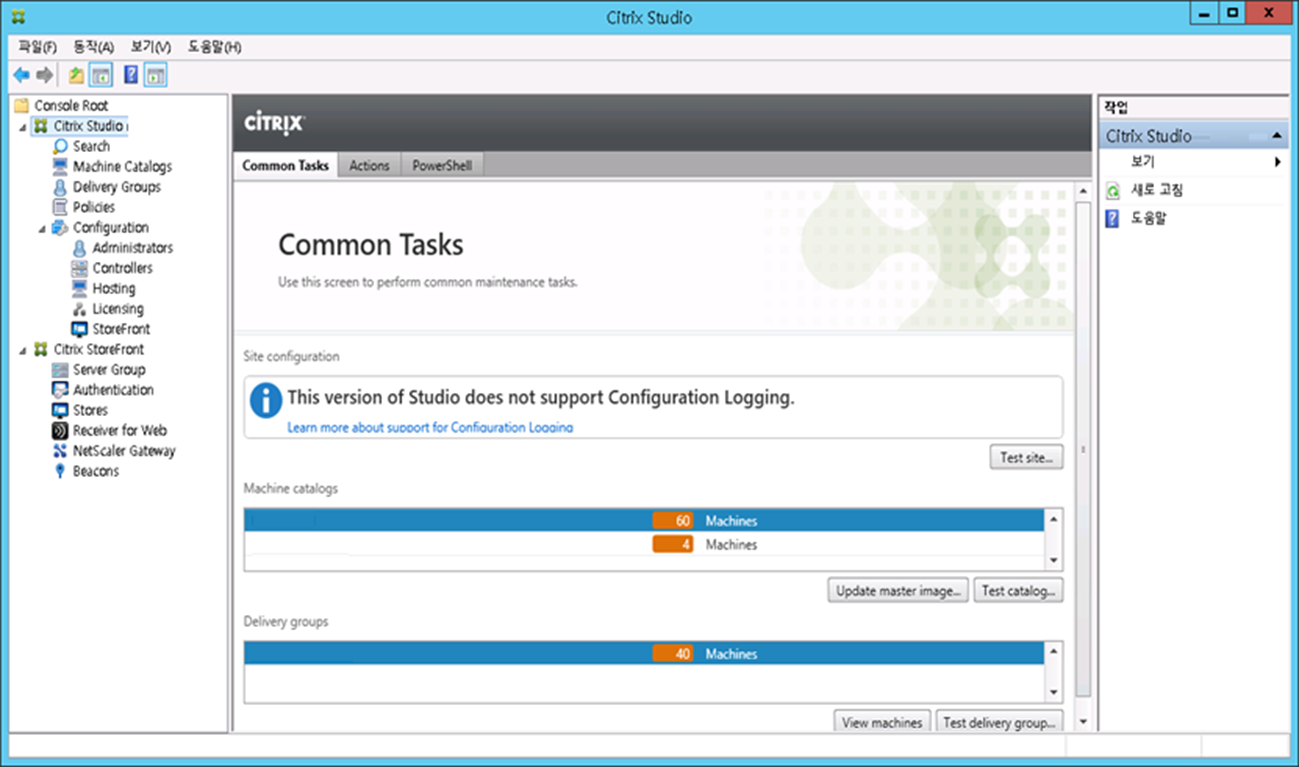The image size is (1299, 767).
Task: Open the 보기(V) menu
Action: click(x=151, y=47)
